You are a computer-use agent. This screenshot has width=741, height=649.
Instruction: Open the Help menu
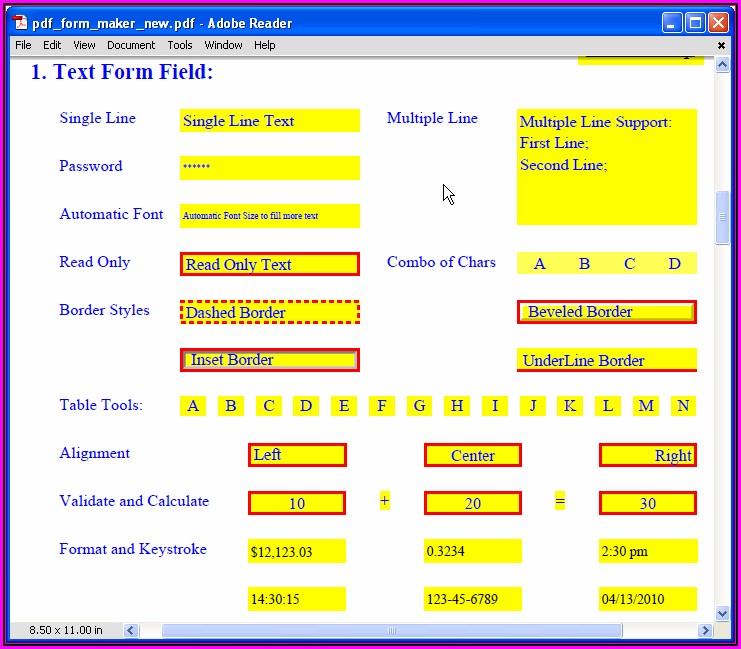pos(264,45)
